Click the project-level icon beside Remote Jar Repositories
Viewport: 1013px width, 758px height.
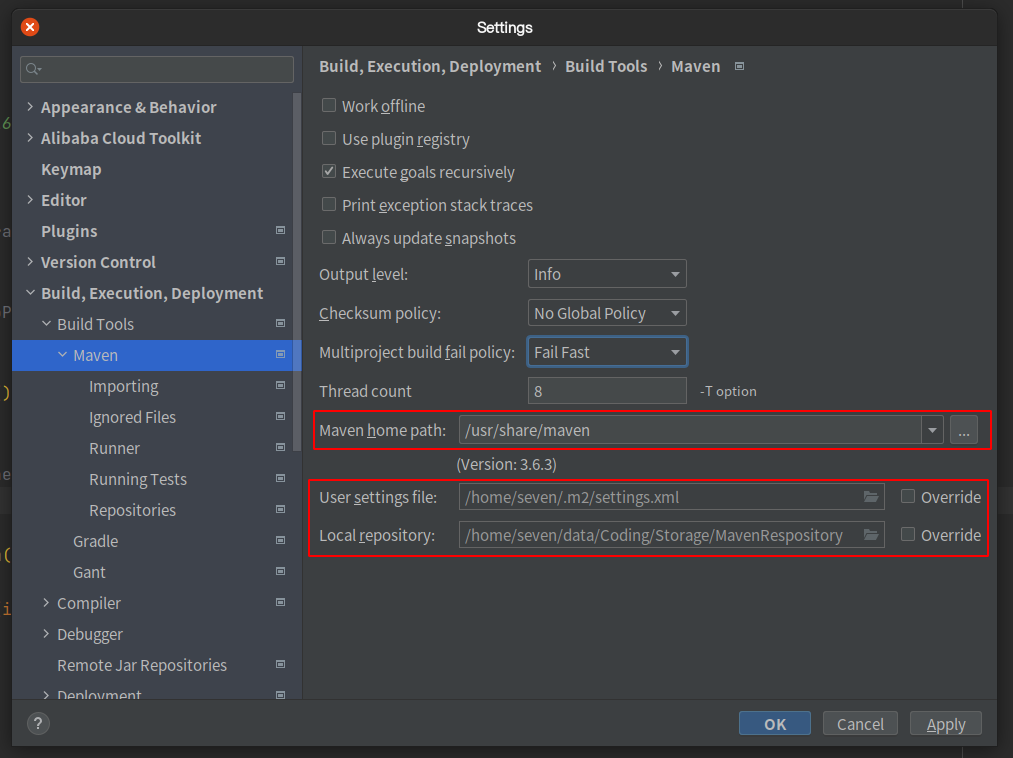point(280,665)
